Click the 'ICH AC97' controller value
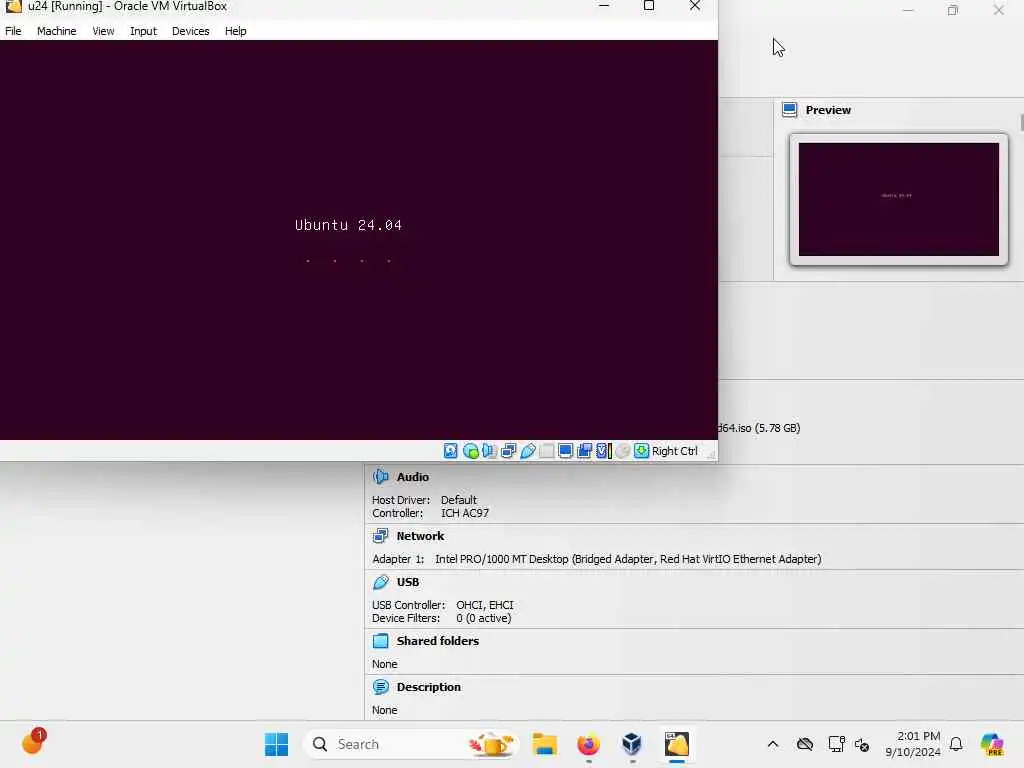This screenshot has height=768, width=1024. [464, 513]
